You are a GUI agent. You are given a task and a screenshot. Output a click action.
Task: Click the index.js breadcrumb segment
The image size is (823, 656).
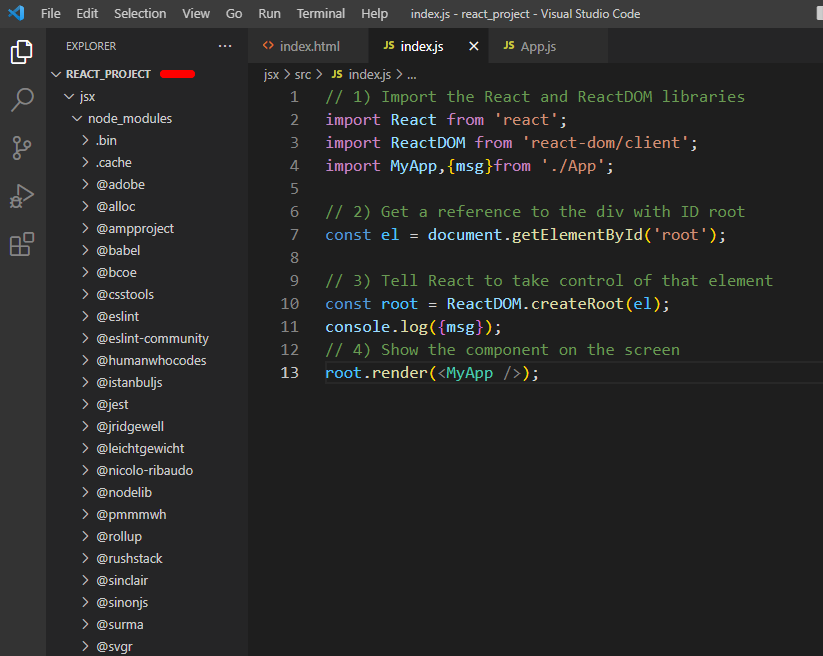370,75
